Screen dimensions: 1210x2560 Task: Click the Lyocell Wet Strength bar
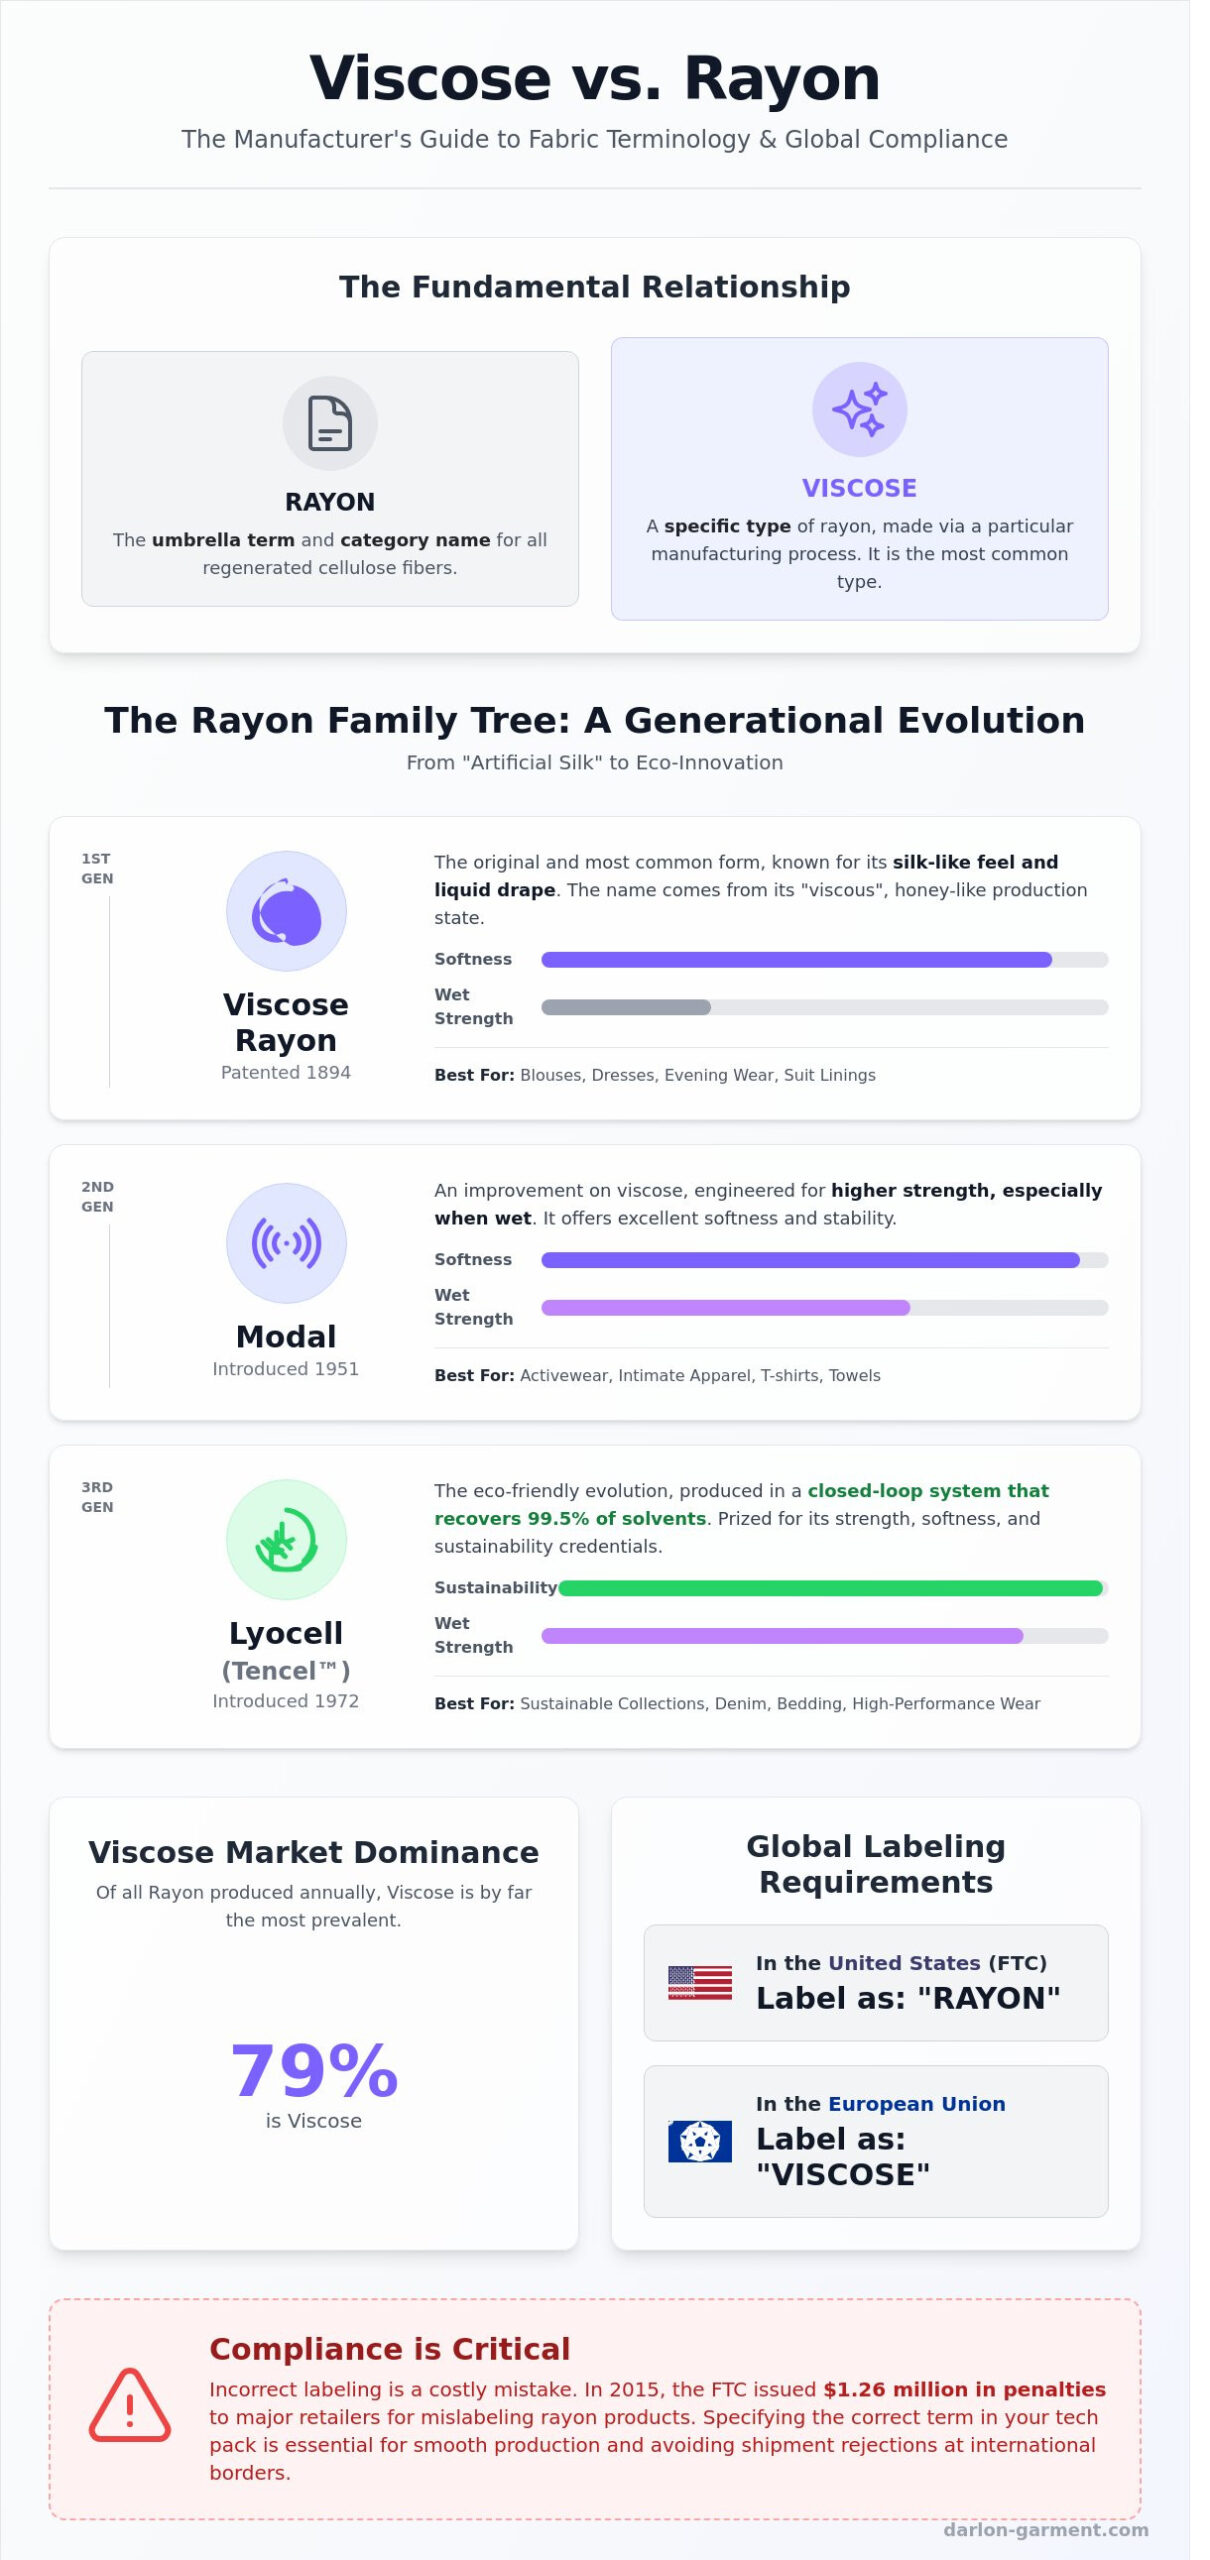[x=824, y=1636]
